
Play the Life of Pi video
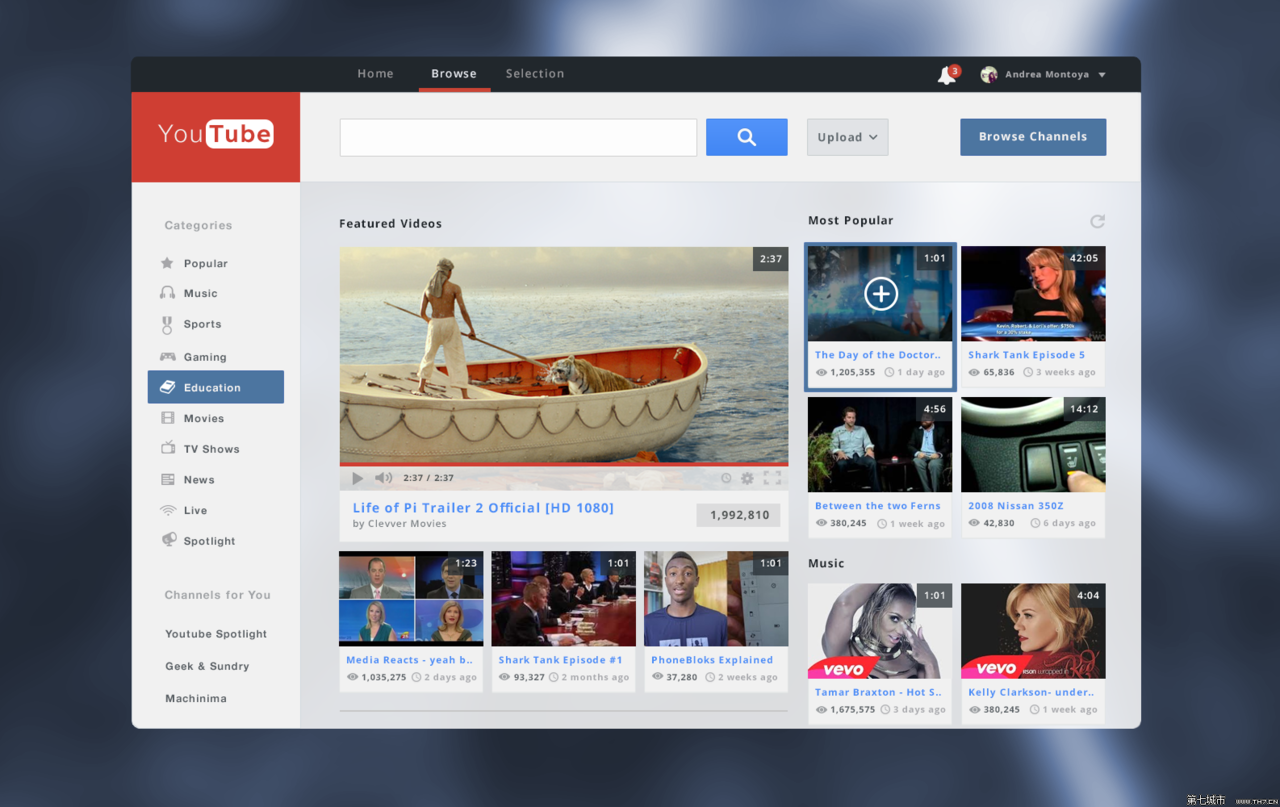(357, 478)
